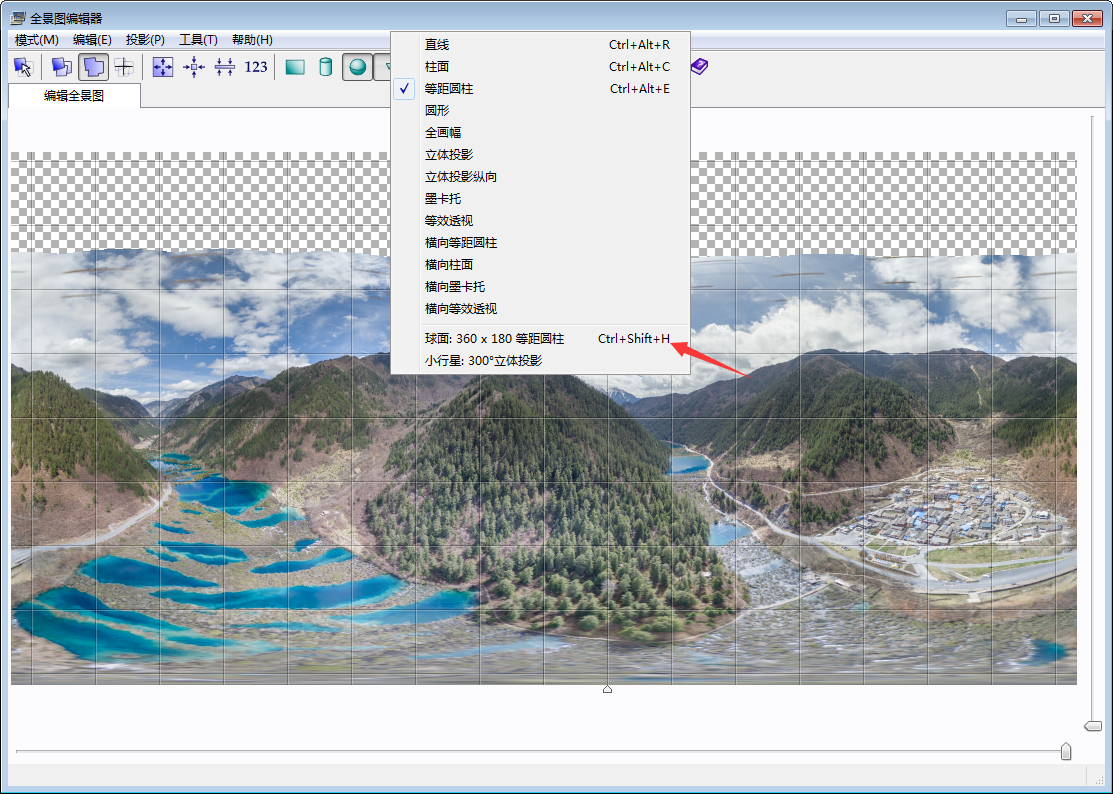The height and width of the screenshot is (794, 1113).
Task: Select 横向墨卡托 projection from the menu
Action: point(540,287)
